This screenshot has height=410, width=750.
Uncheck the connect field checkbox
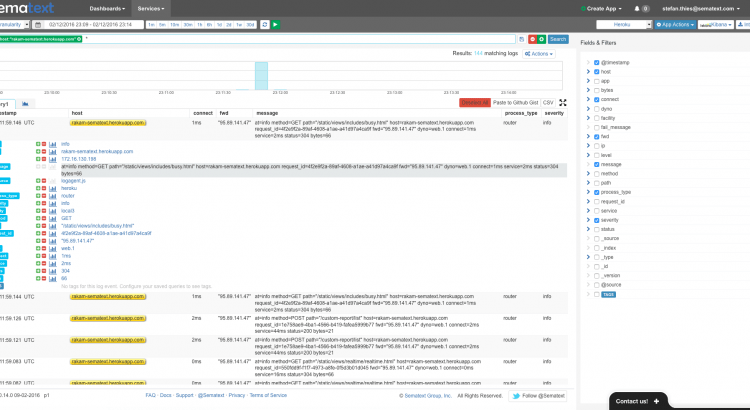coord(596,100)
